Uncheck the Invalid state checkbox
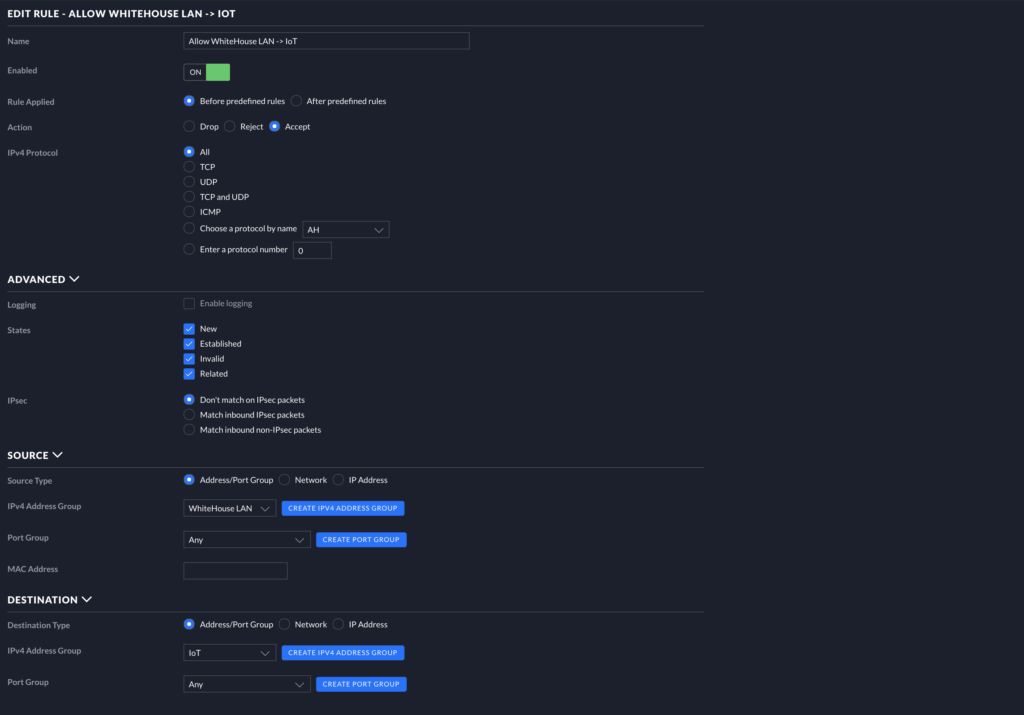1024x715 pixels. (189, 359)
